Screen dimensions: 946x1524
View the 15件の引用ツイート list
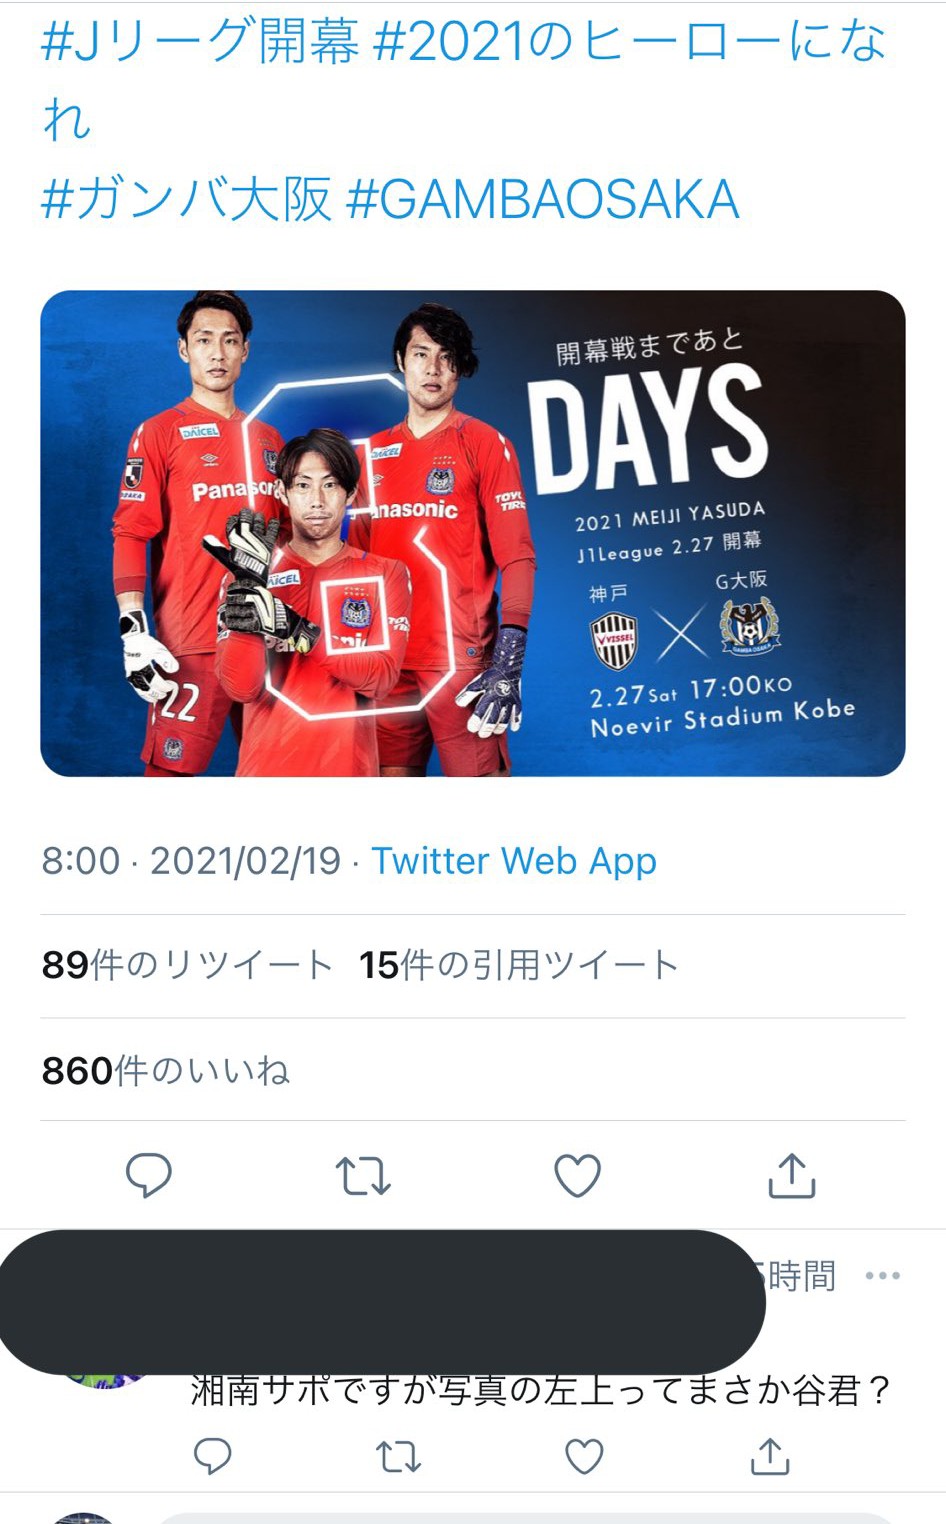[520, 965]
